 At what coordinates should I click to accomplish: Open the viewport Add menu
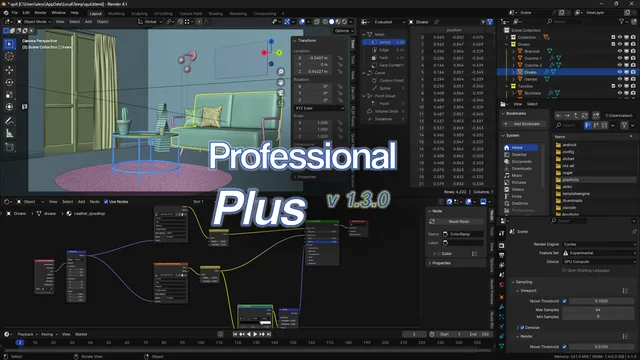pos(88,22)
